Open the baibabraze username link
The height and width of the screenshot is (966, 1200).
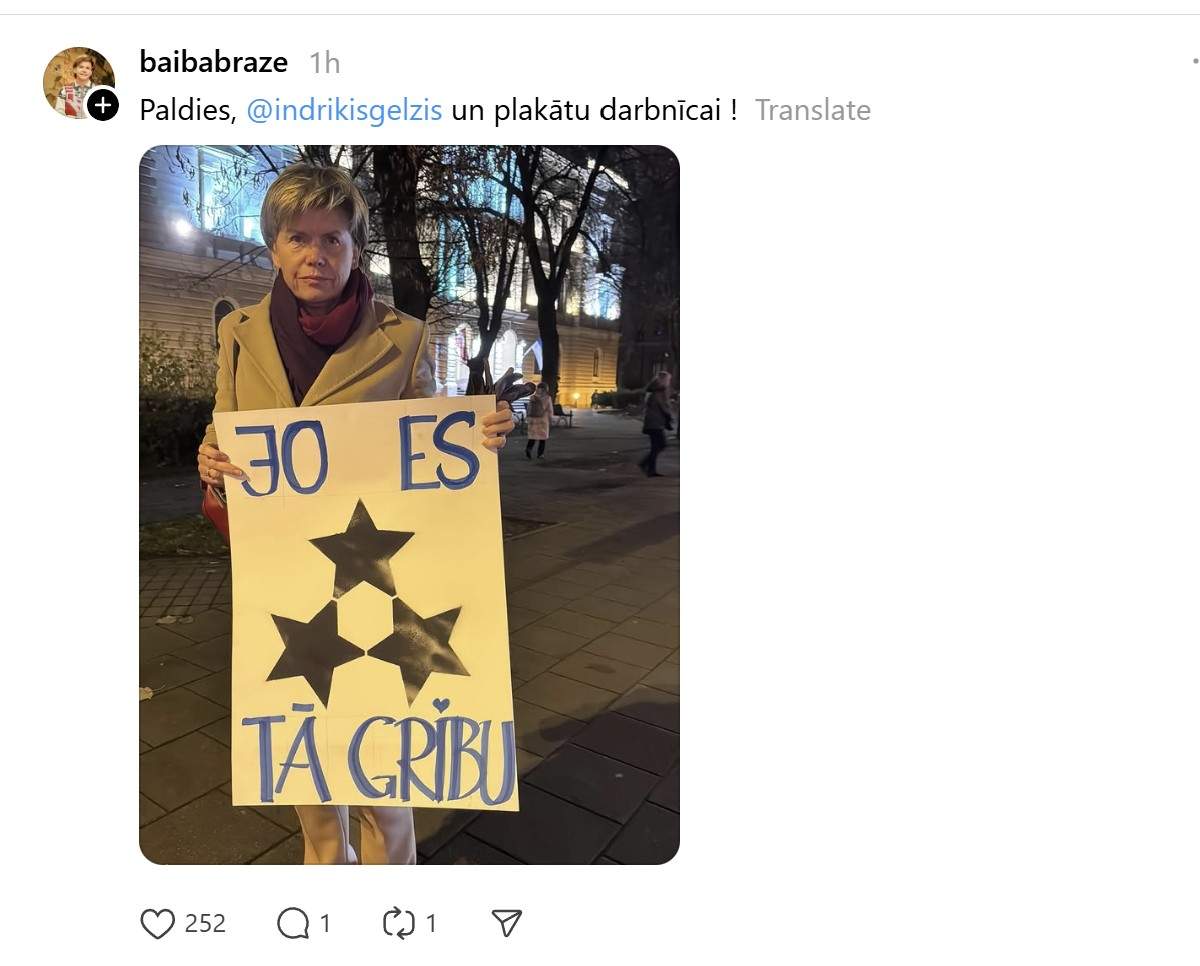[x=214, y=62]
